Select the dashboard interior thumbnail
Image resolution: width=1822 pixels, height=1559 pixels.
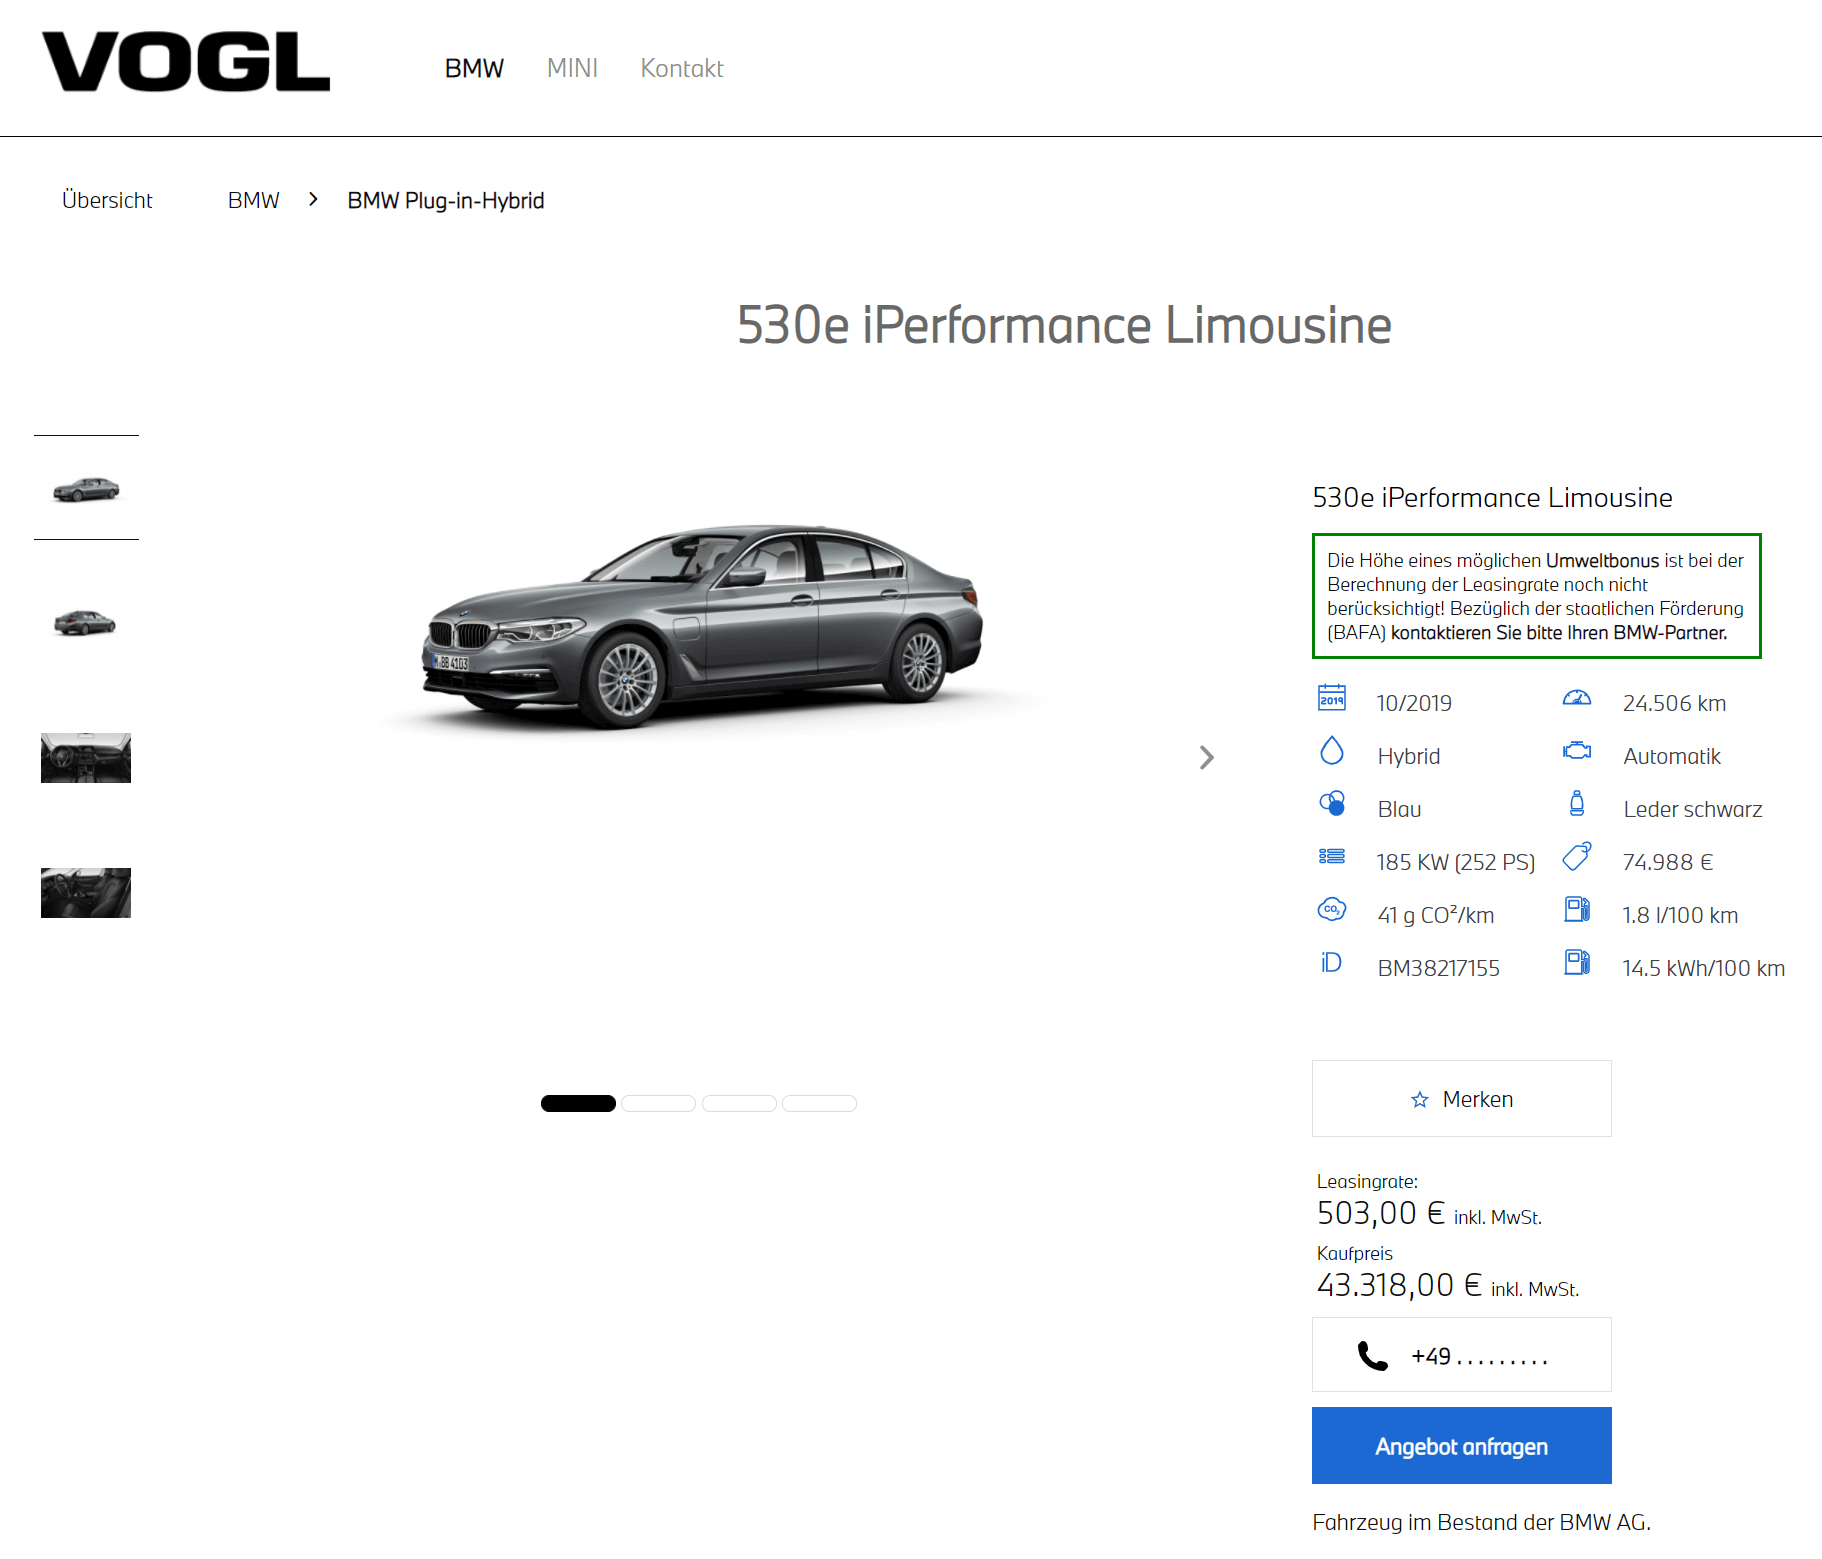click(86, 758)
